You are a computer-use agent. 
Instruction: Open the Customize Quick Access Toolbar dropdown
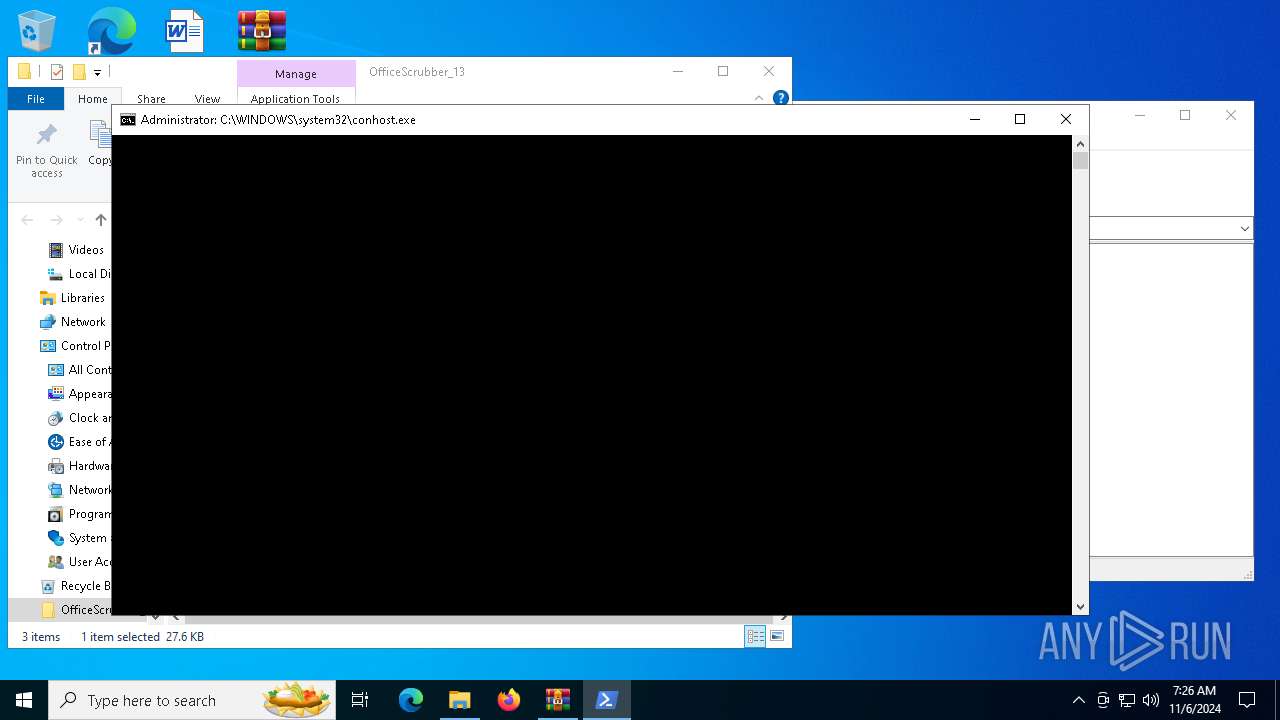click(x=97, y=72)
